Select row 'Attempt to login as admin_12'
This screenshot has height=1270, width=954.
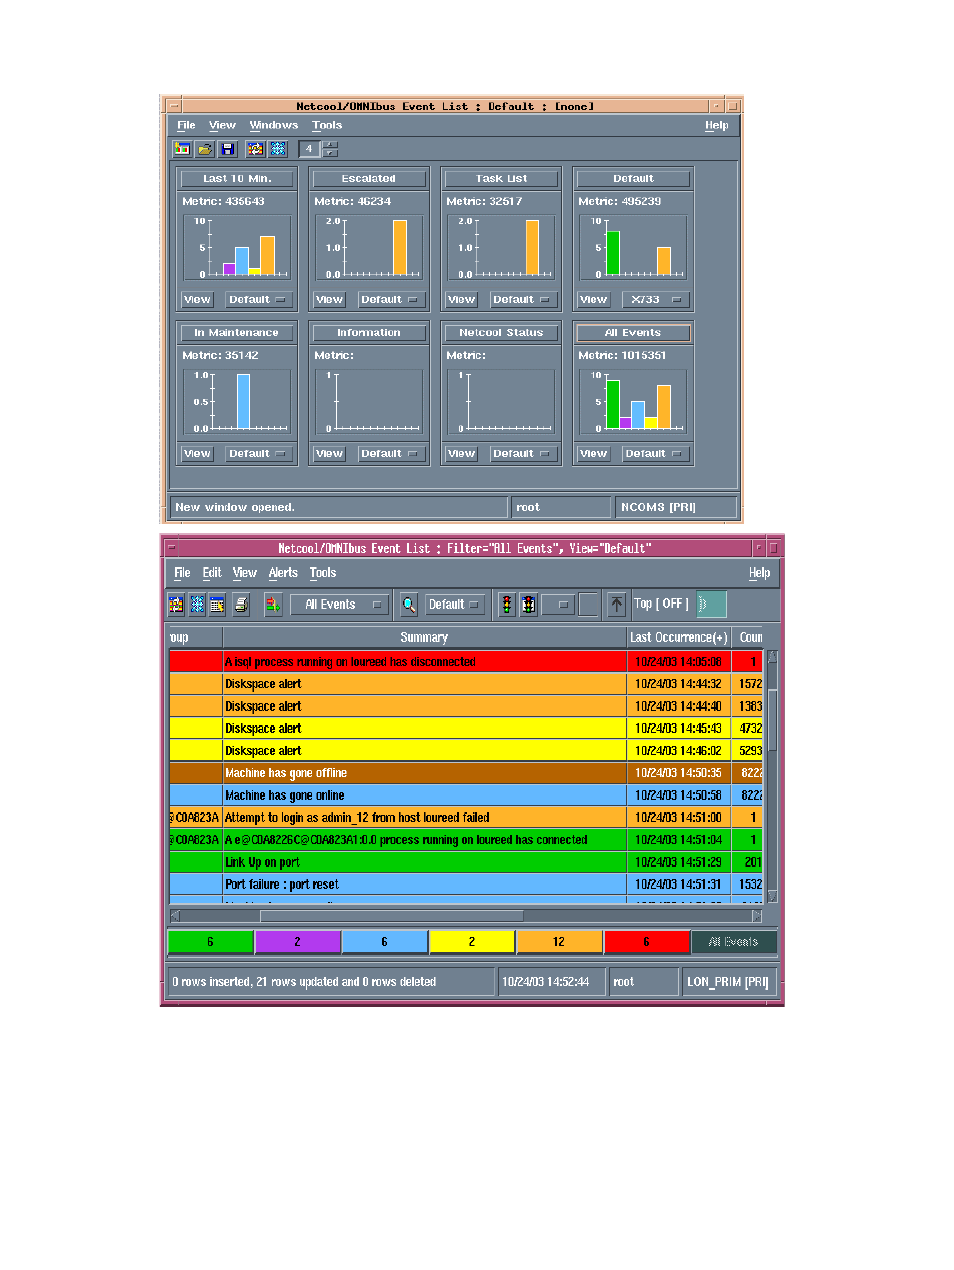(x=466, y=817)
